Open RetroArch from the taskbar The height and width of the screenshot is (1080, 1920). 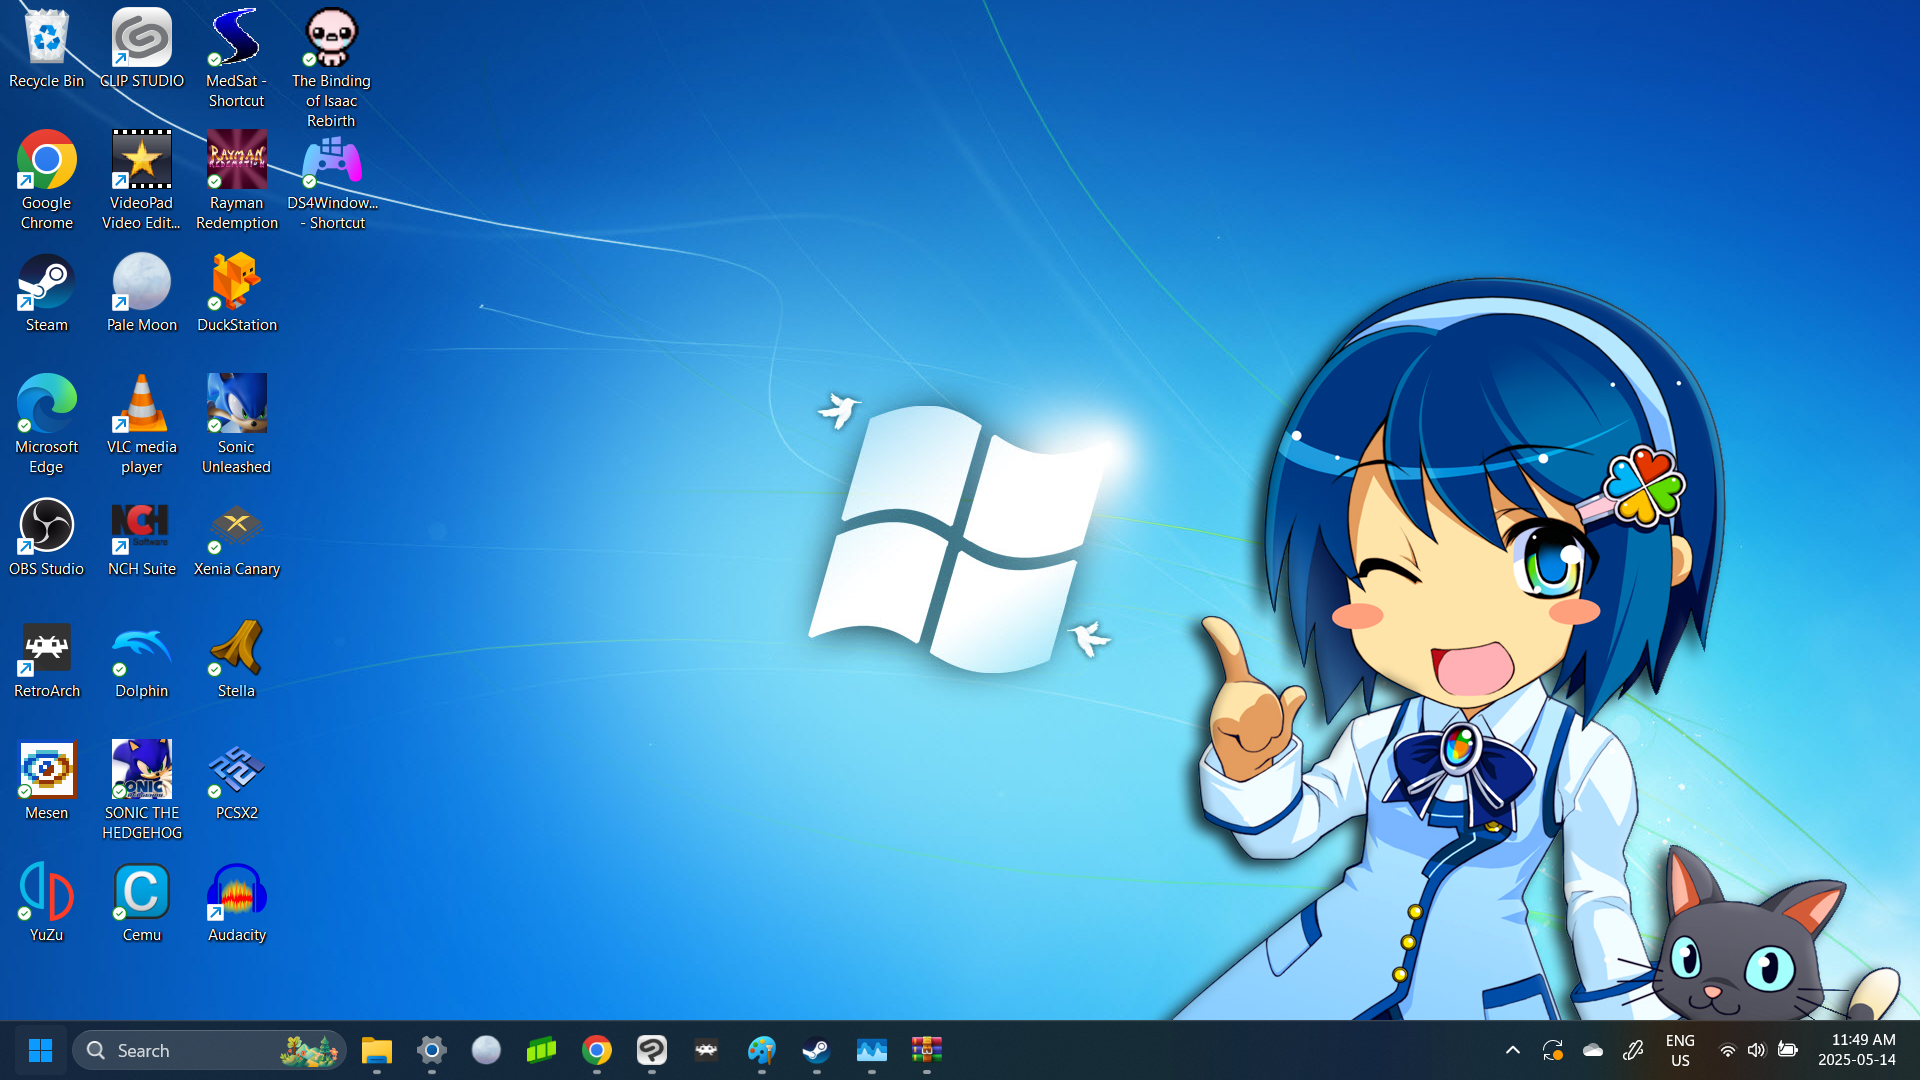pos(707,1050)
